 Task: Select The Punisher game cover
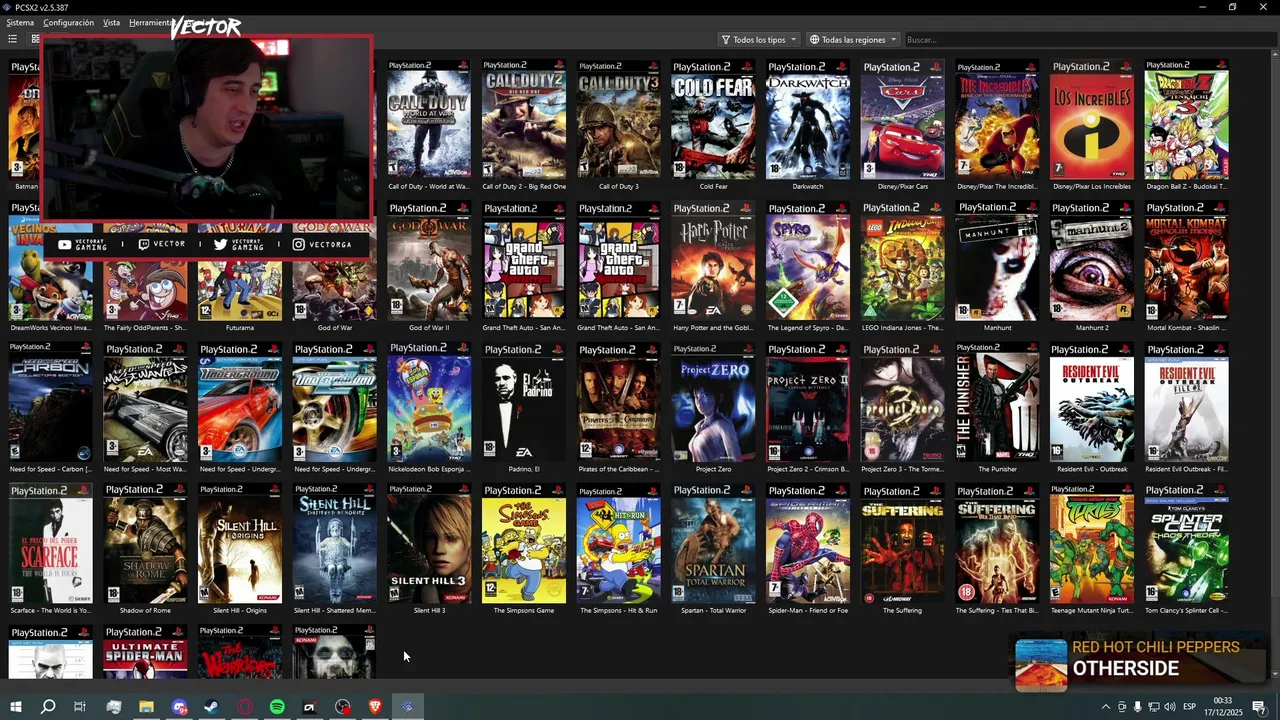pos(997,403)
